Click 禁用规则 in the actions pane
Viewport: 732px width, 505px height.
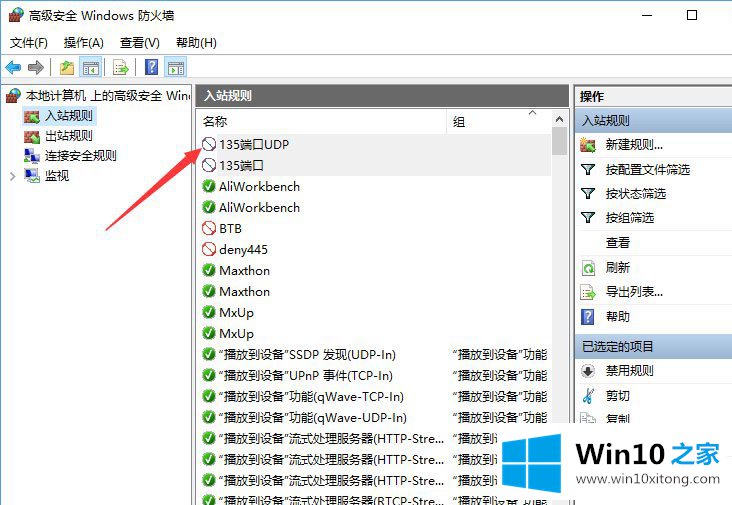pyautogui.click(x=630, y=370)
